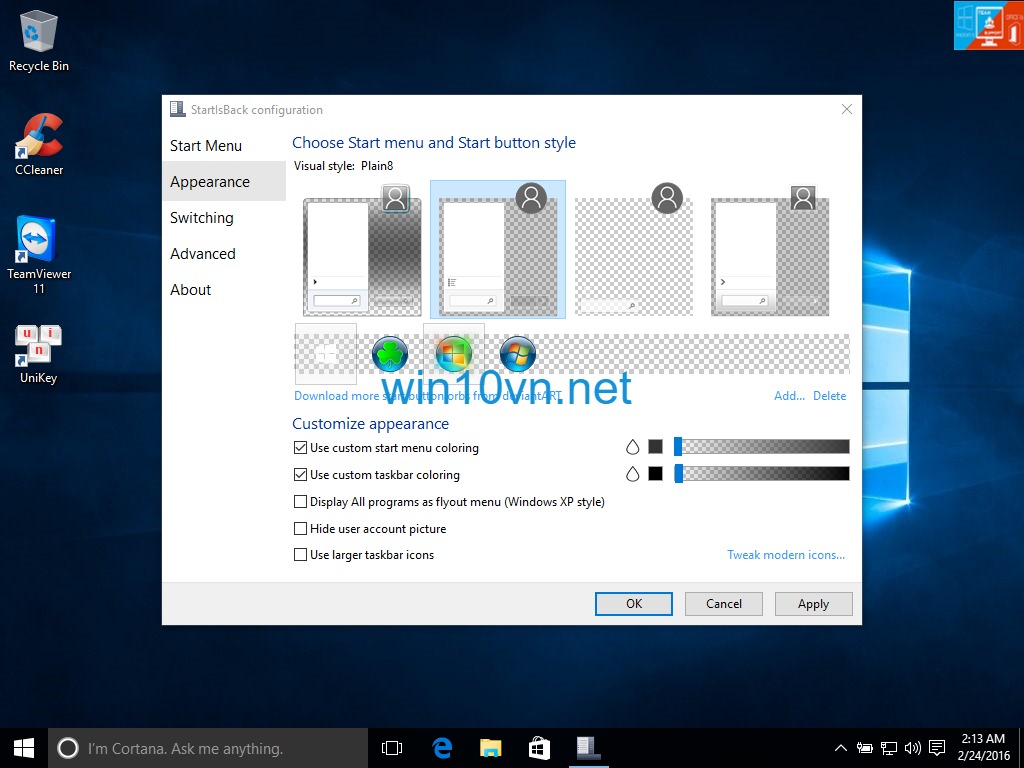
Task: Open the Advanced settings section
Action: [x=203, y=253]
